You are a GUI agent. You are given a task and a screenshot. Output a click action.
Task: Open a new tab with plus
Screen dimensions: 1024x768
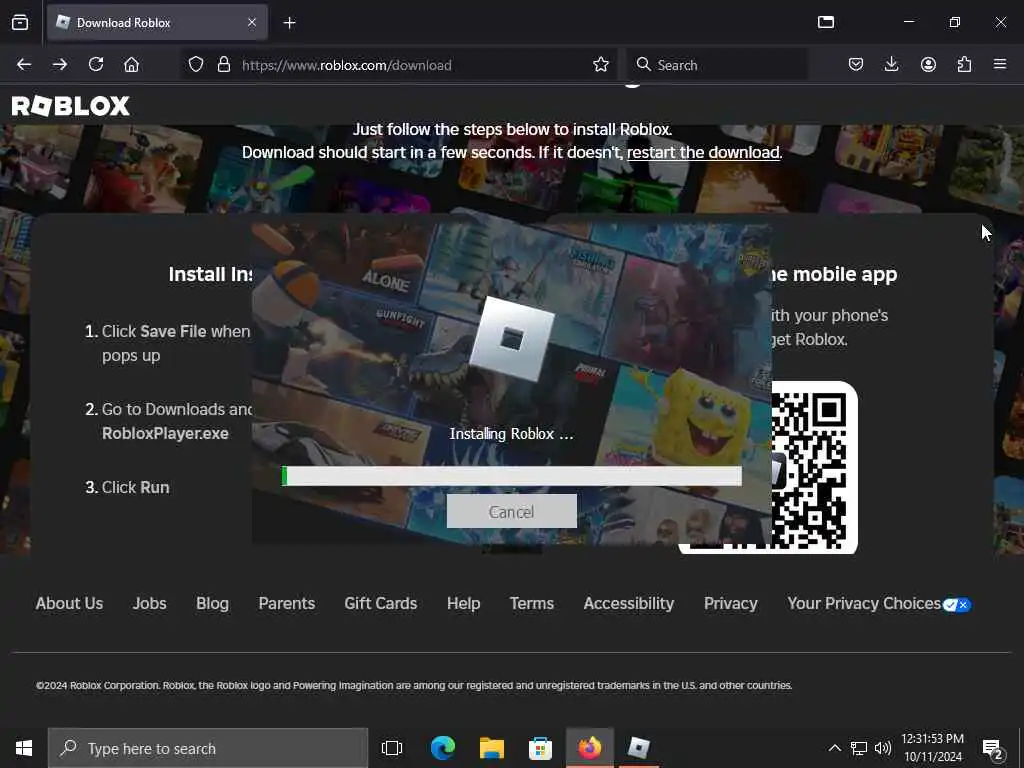click(x=289, y=23)
